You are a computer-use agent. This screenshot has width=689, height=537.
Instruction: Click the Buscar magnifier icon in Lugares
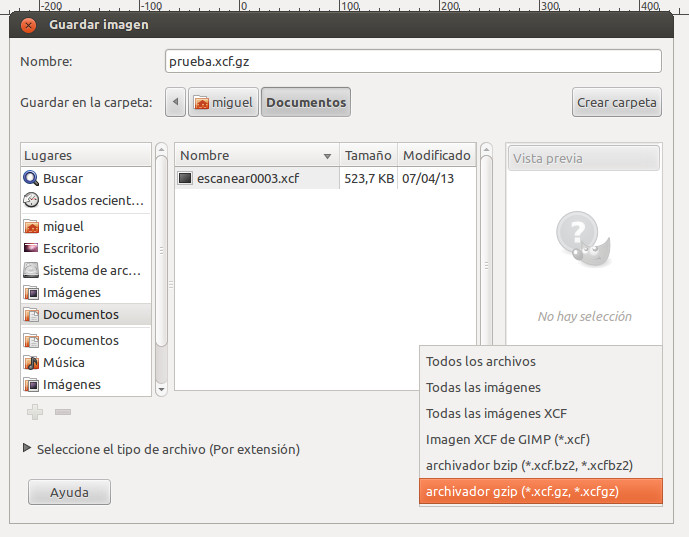(31, 178)
